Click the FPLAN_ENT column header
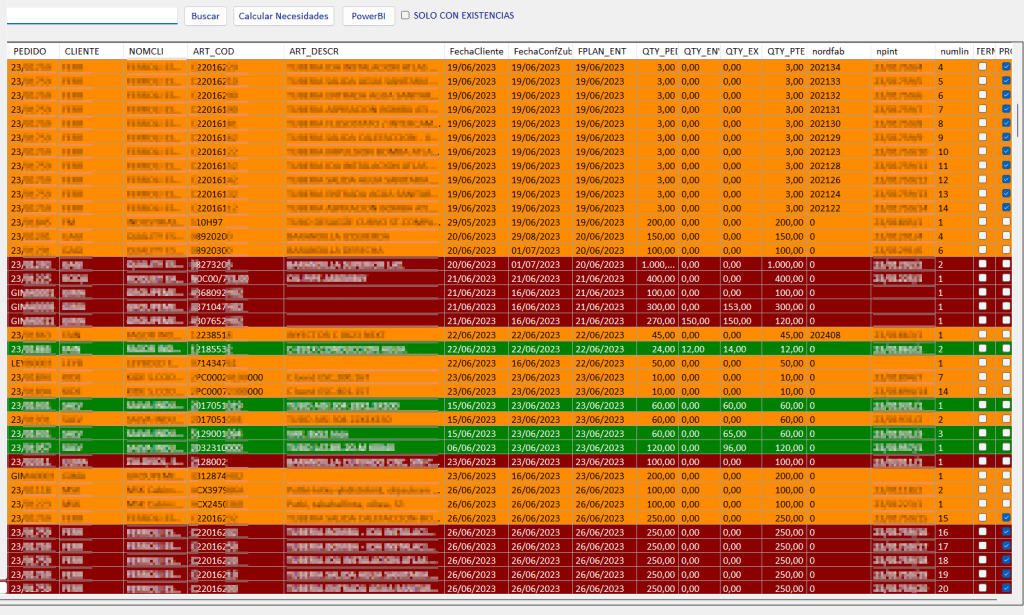Viewport: 1024px width, 615px height. coord(602,51)
